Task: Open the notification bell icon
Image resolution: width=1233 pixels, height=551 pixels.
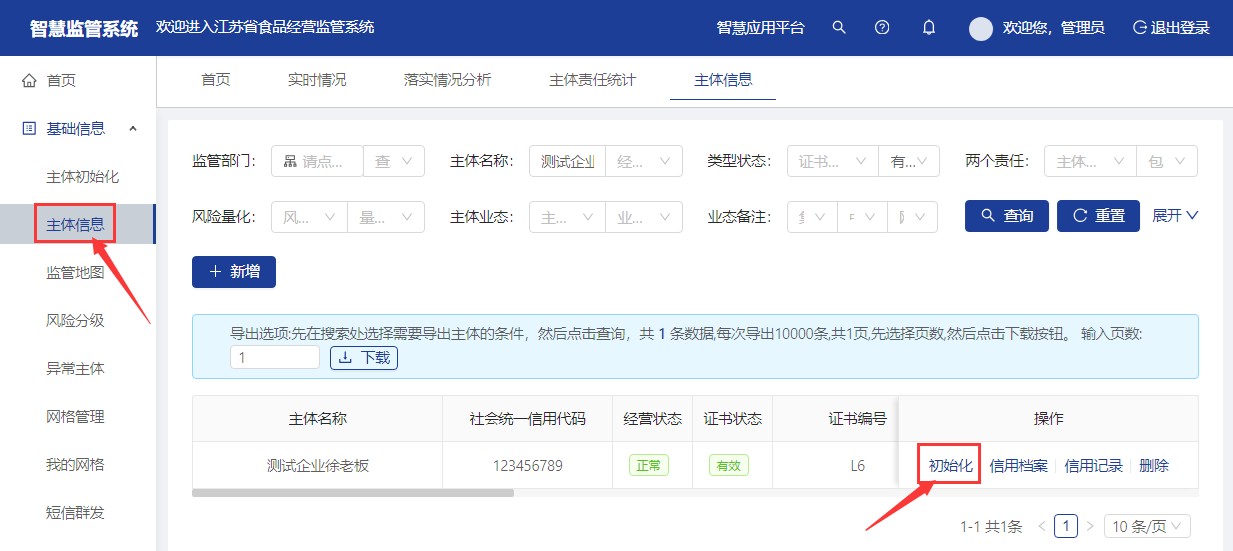Action: [929, 28]
